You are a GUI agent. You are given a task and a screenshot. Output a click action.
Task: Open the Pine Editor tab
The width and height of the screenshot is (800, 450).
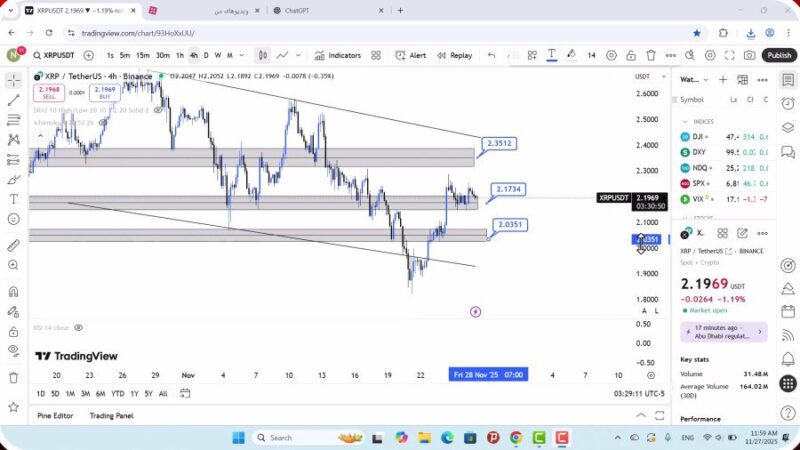(55, 415)
